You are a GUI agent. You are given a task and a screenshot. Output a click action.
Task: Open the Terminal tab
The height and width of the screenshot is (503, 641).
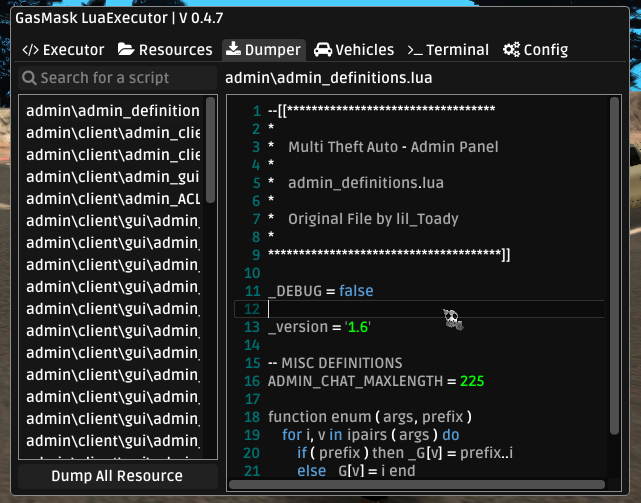pos(448,50)
